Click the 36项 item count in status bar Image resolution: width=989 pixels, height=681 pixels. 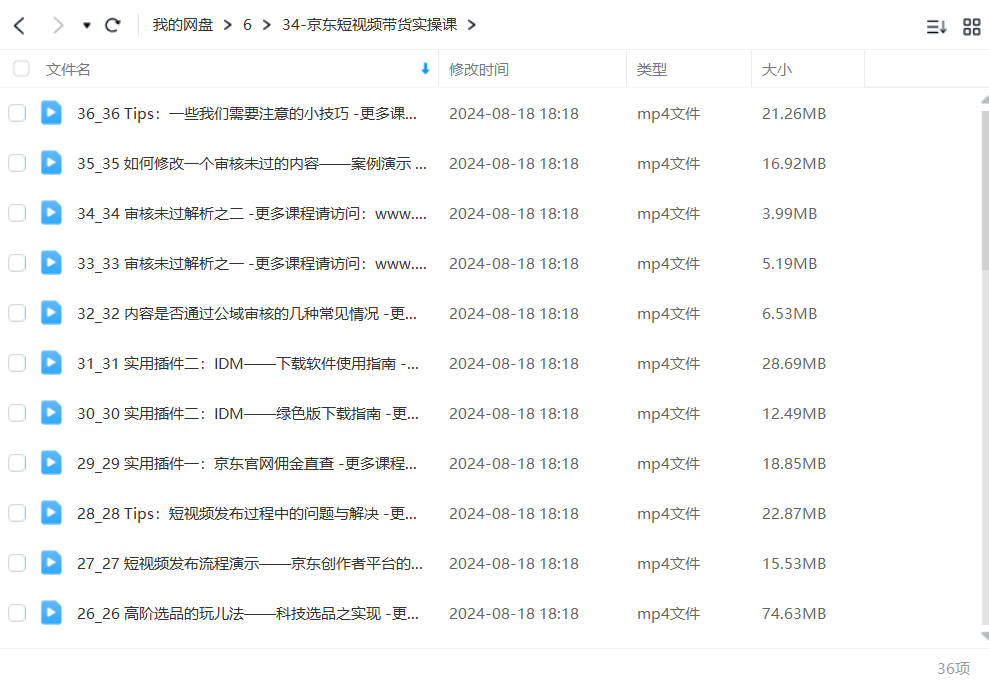953,668
